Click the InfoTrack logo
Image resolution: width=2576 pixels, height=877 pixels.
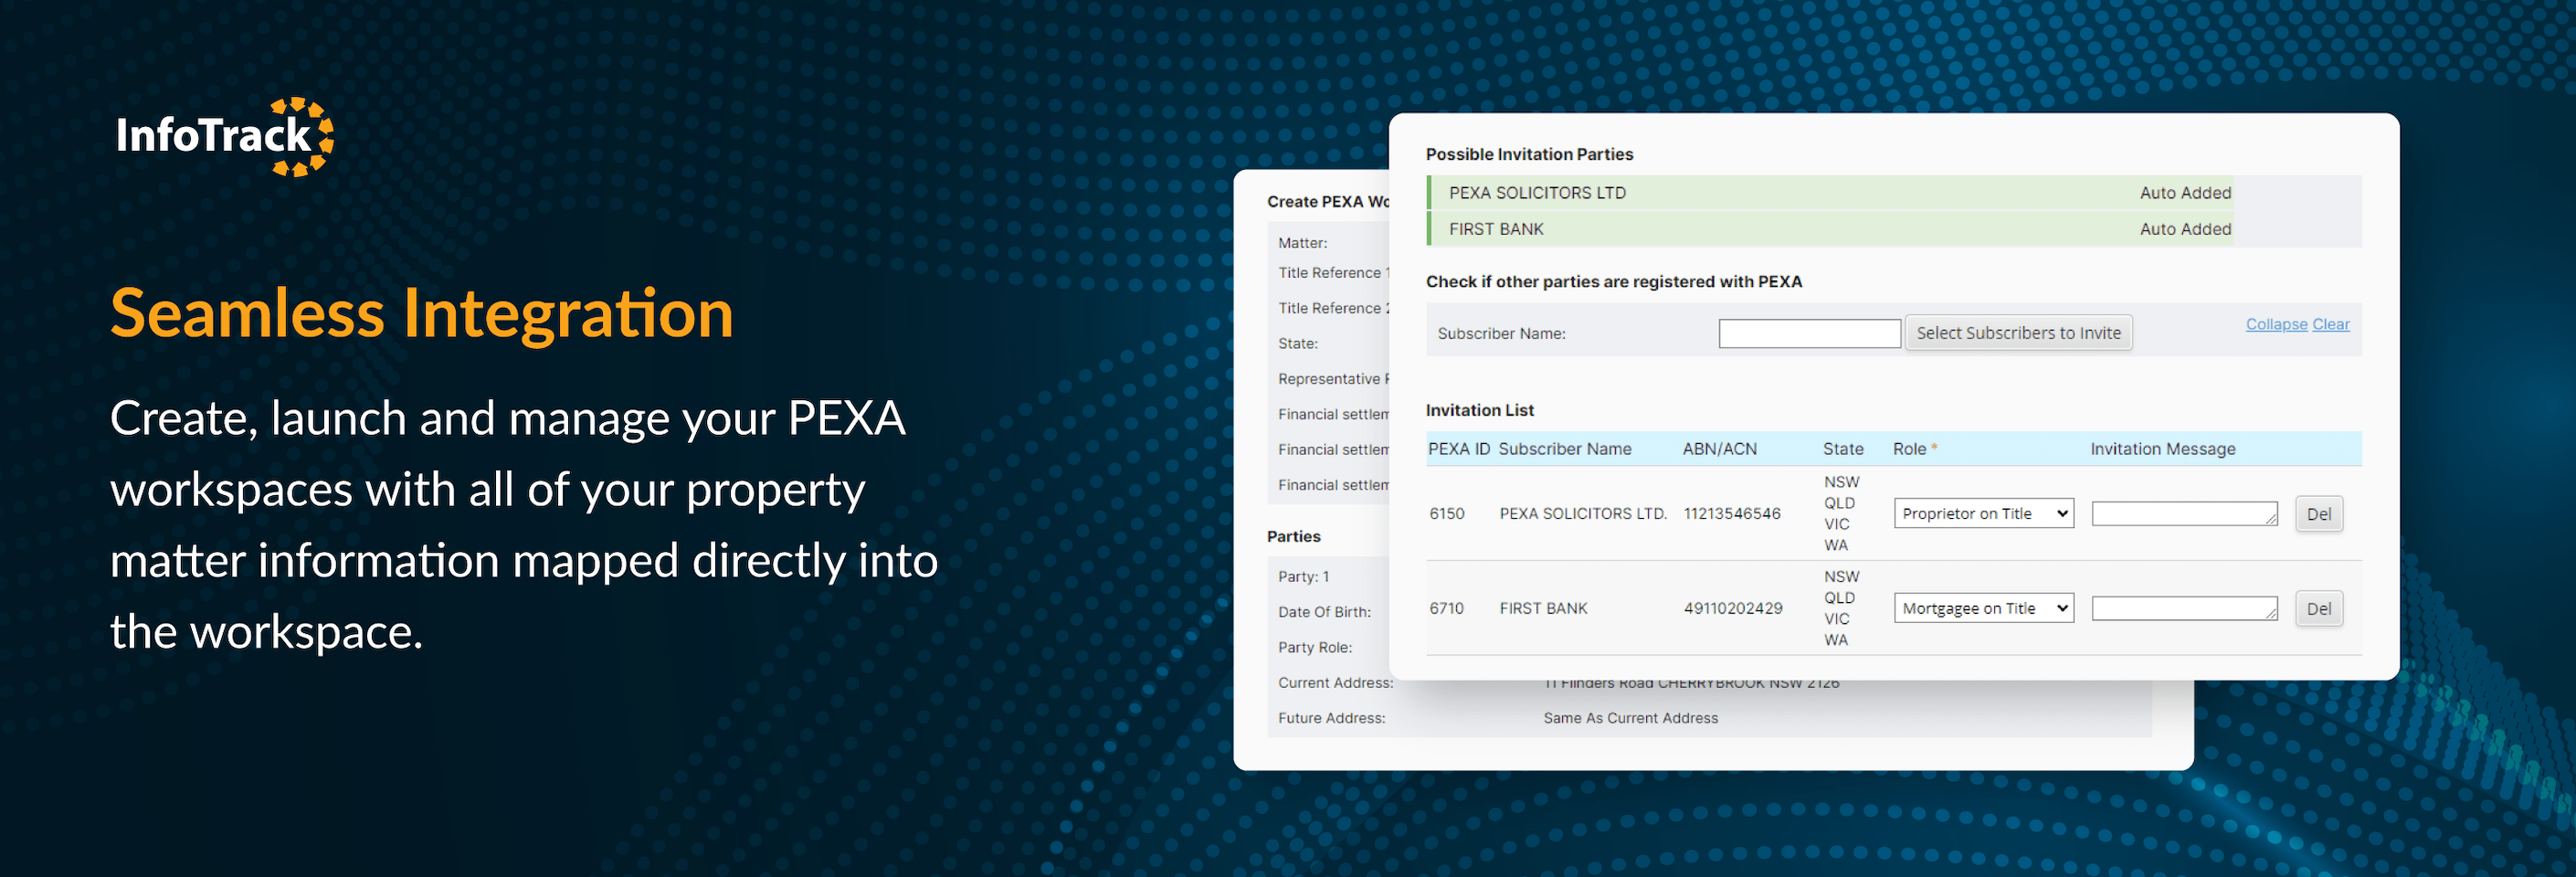point(225,137)
